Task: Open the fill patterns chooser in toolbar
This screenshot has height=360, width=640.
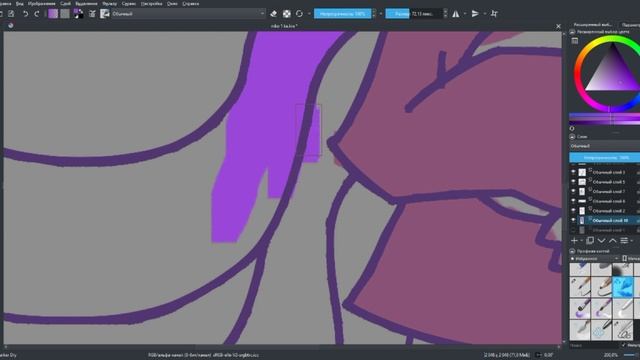Action: 65,14
